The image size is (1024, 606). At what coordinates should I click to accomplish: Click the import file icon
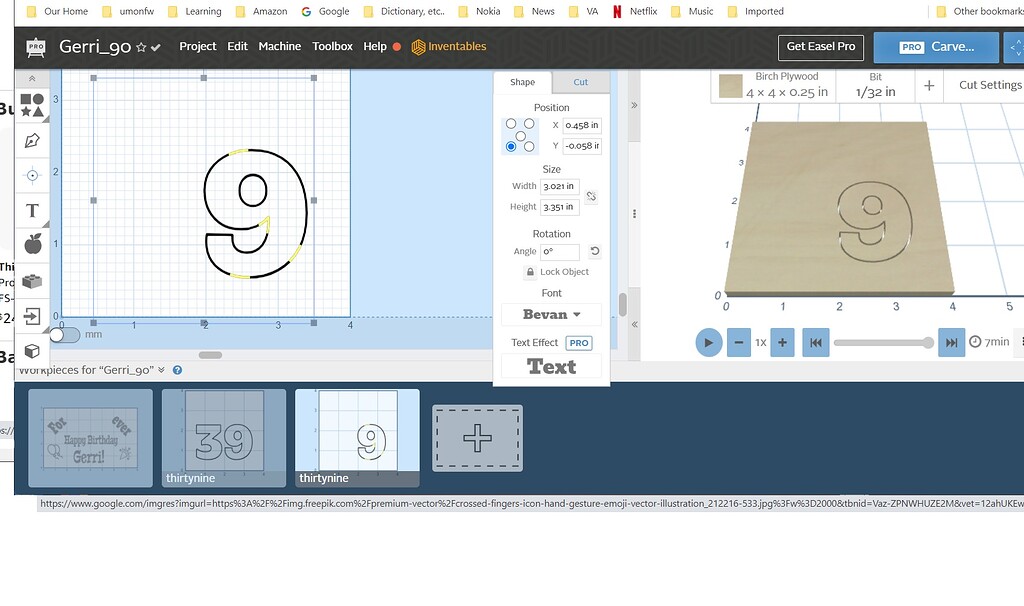32,317
